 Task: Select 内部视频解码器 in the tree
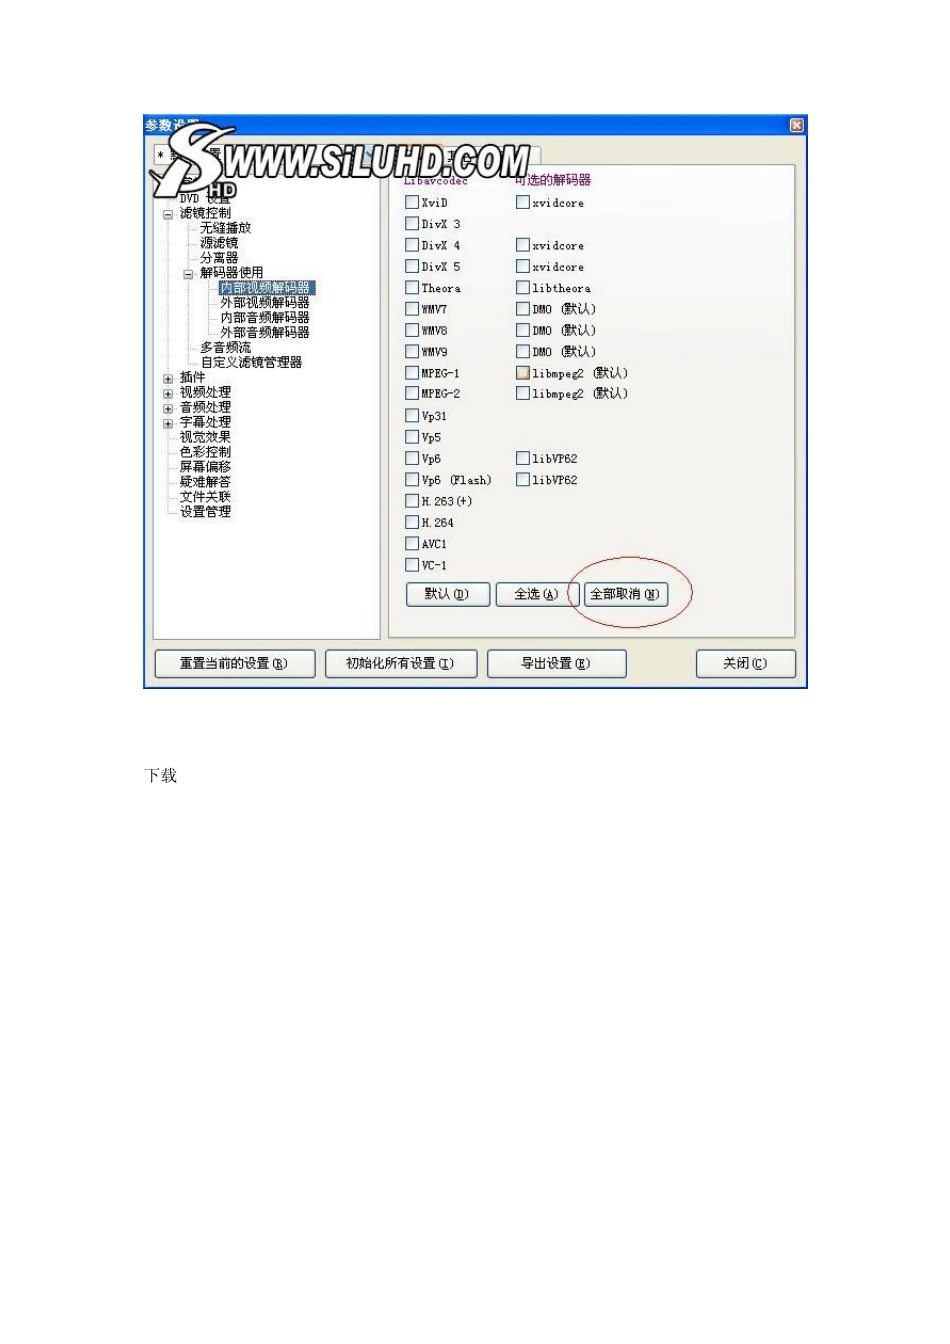pyautogui.click(x=267, y=288)
